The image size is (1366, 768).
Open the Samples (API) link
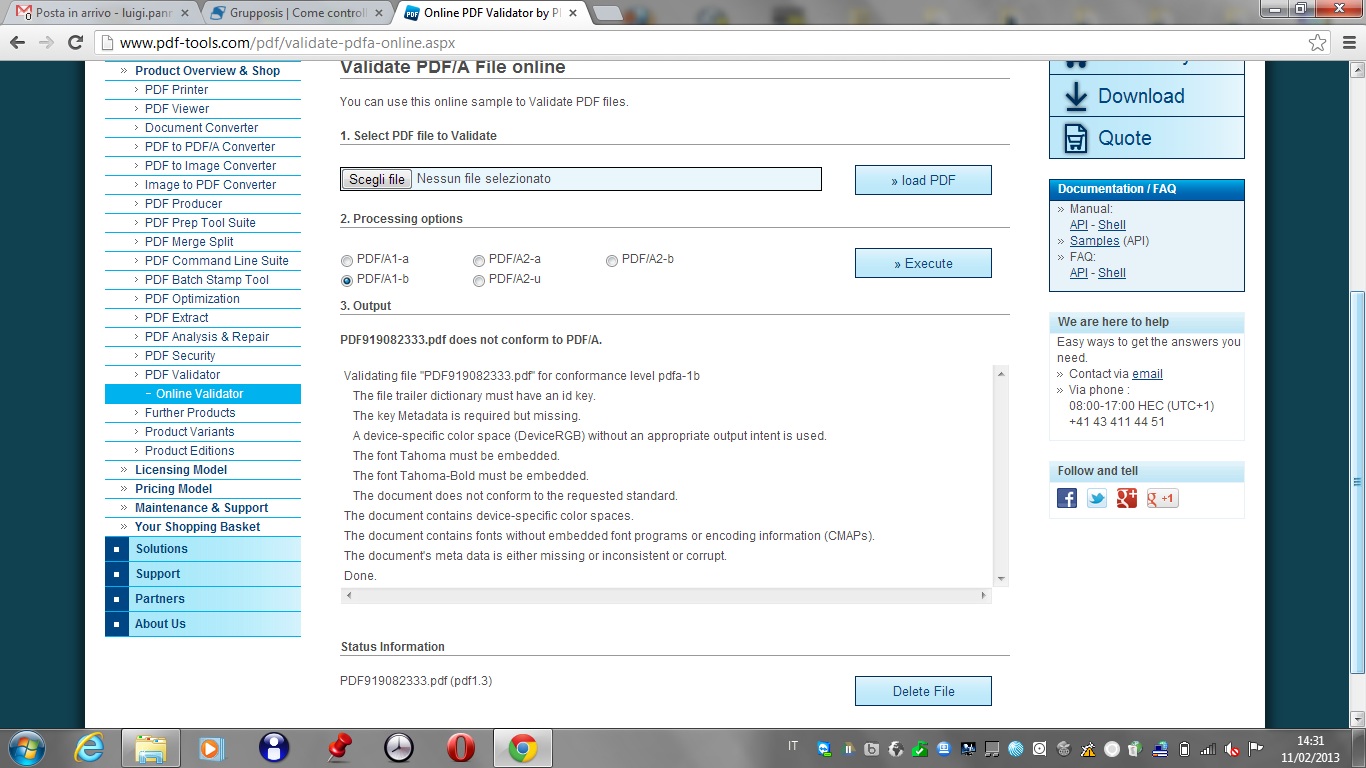click(x=1095, y=241)
